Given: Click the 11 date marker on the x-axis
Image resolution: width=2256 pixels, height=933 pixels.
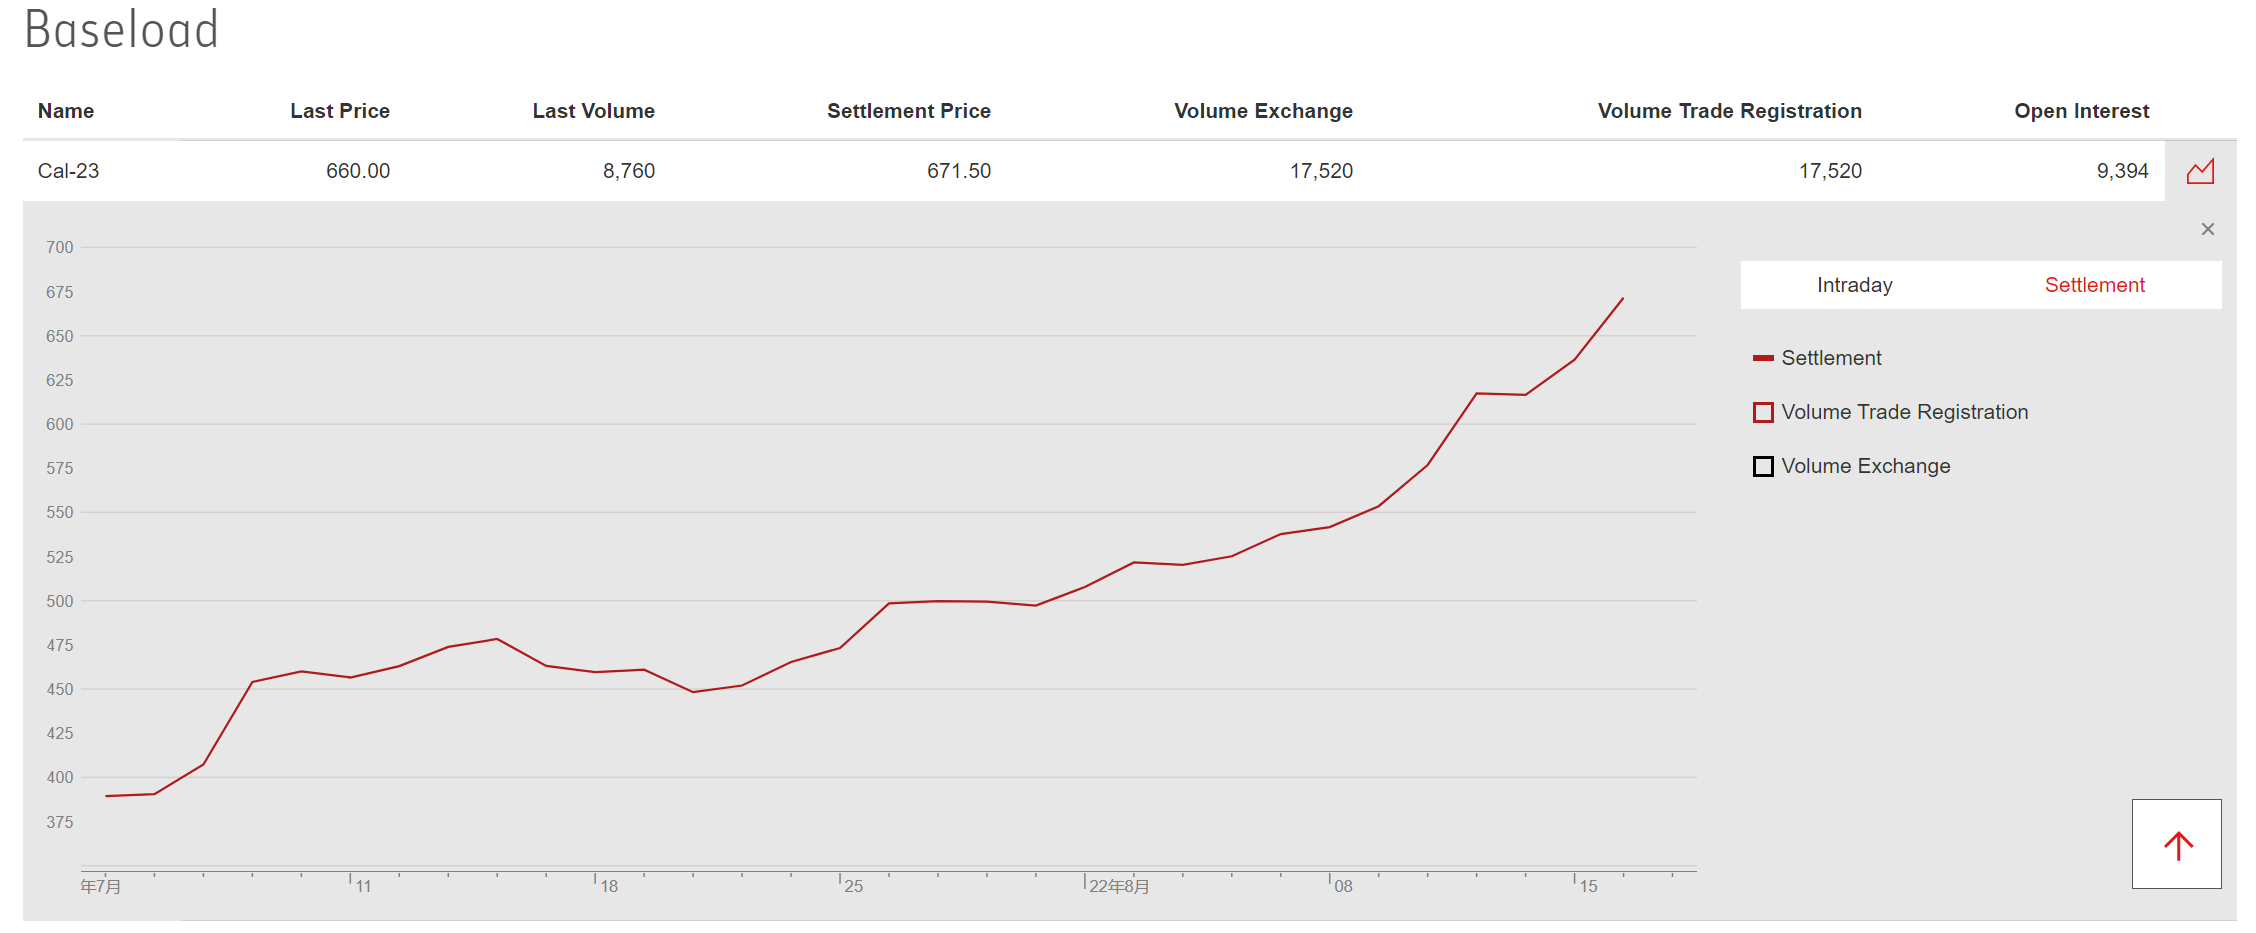Looking at the screenshot, I should [x=363, y=886].
